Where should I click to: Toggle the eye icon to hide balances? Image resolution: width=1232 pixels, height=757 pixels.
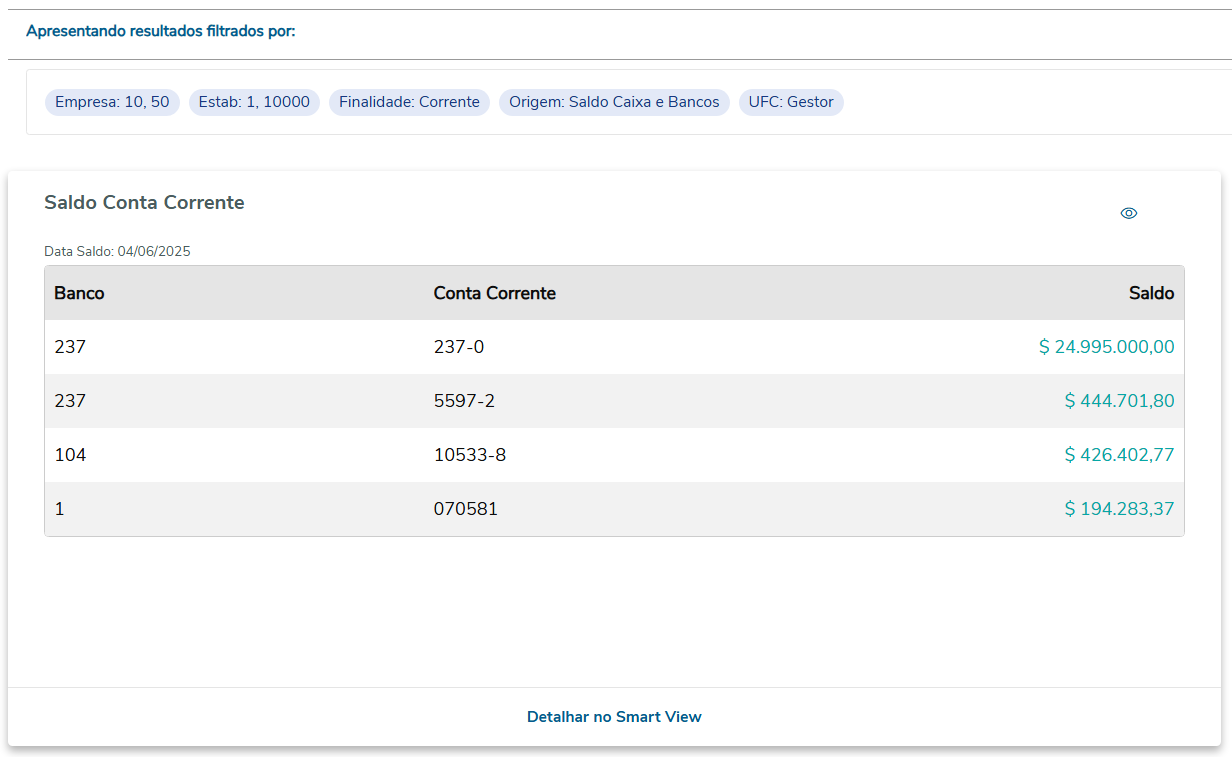click(1129, 213)
